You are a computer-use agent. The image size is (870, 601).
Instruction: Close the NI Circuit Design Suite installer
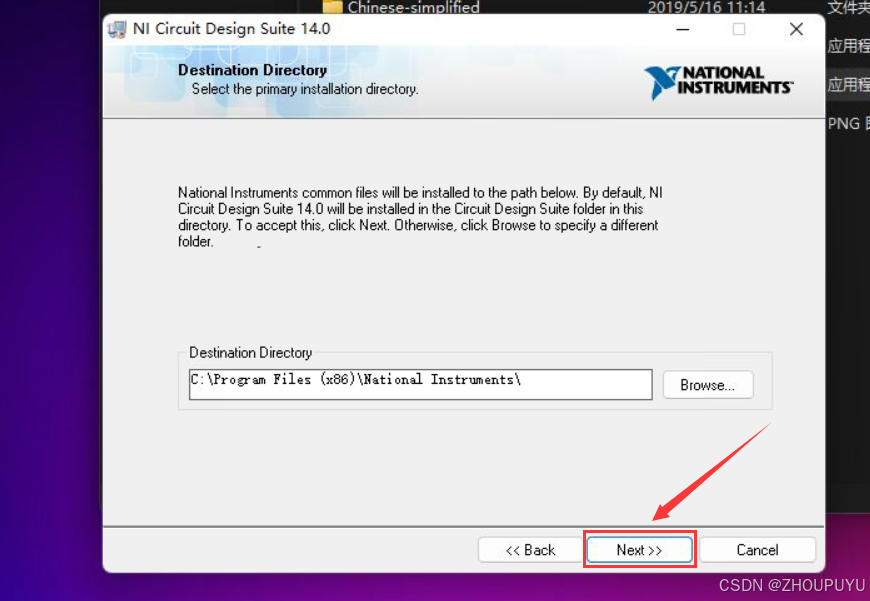(796, 29)
